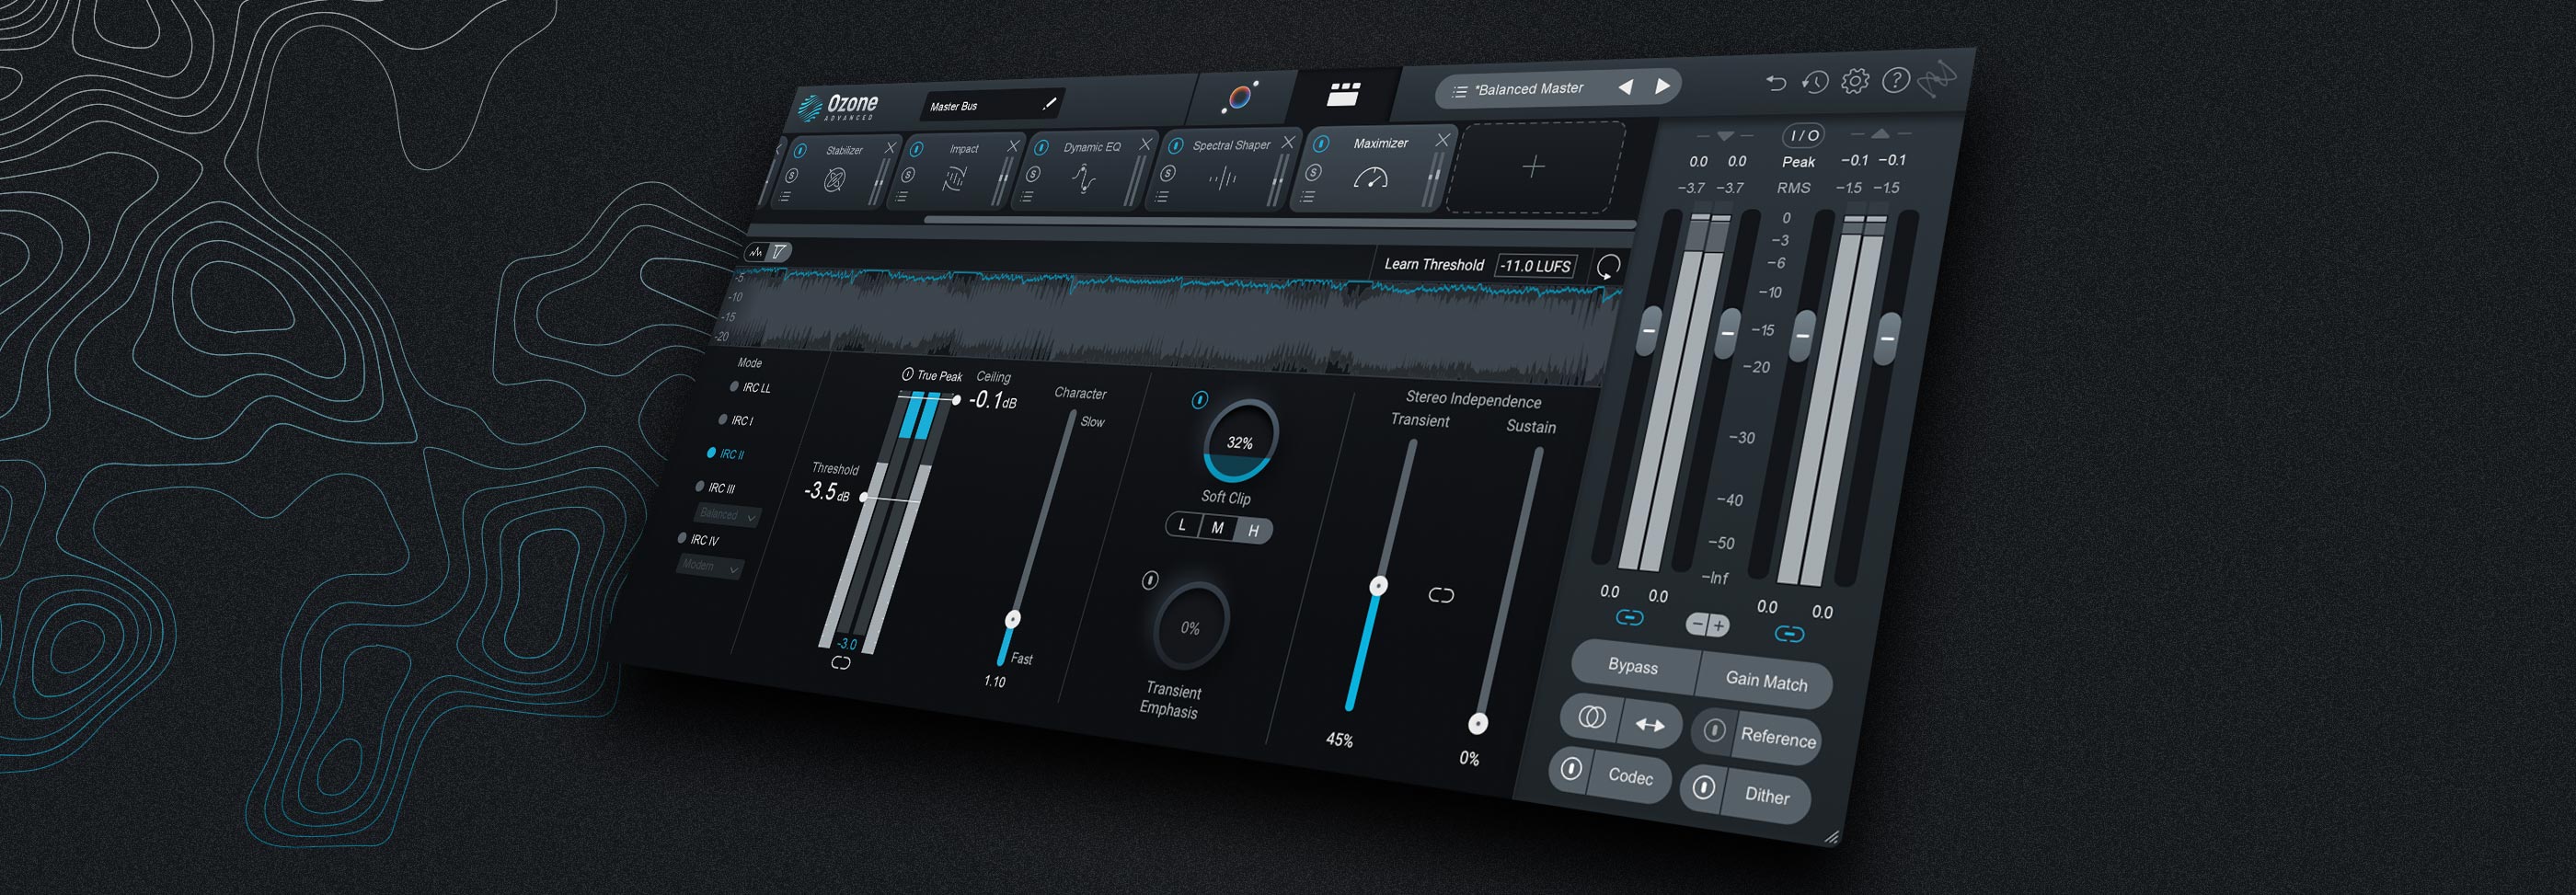2576x895 pixels.
Task: Select the Spectral Shaper module icon
Action: [1222, 178]
